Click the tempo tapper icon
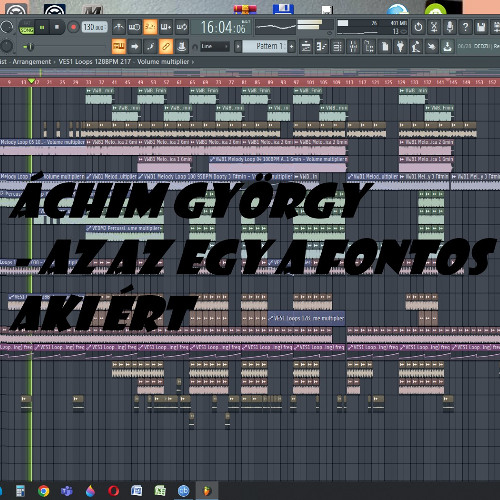 tap(416, 47)
